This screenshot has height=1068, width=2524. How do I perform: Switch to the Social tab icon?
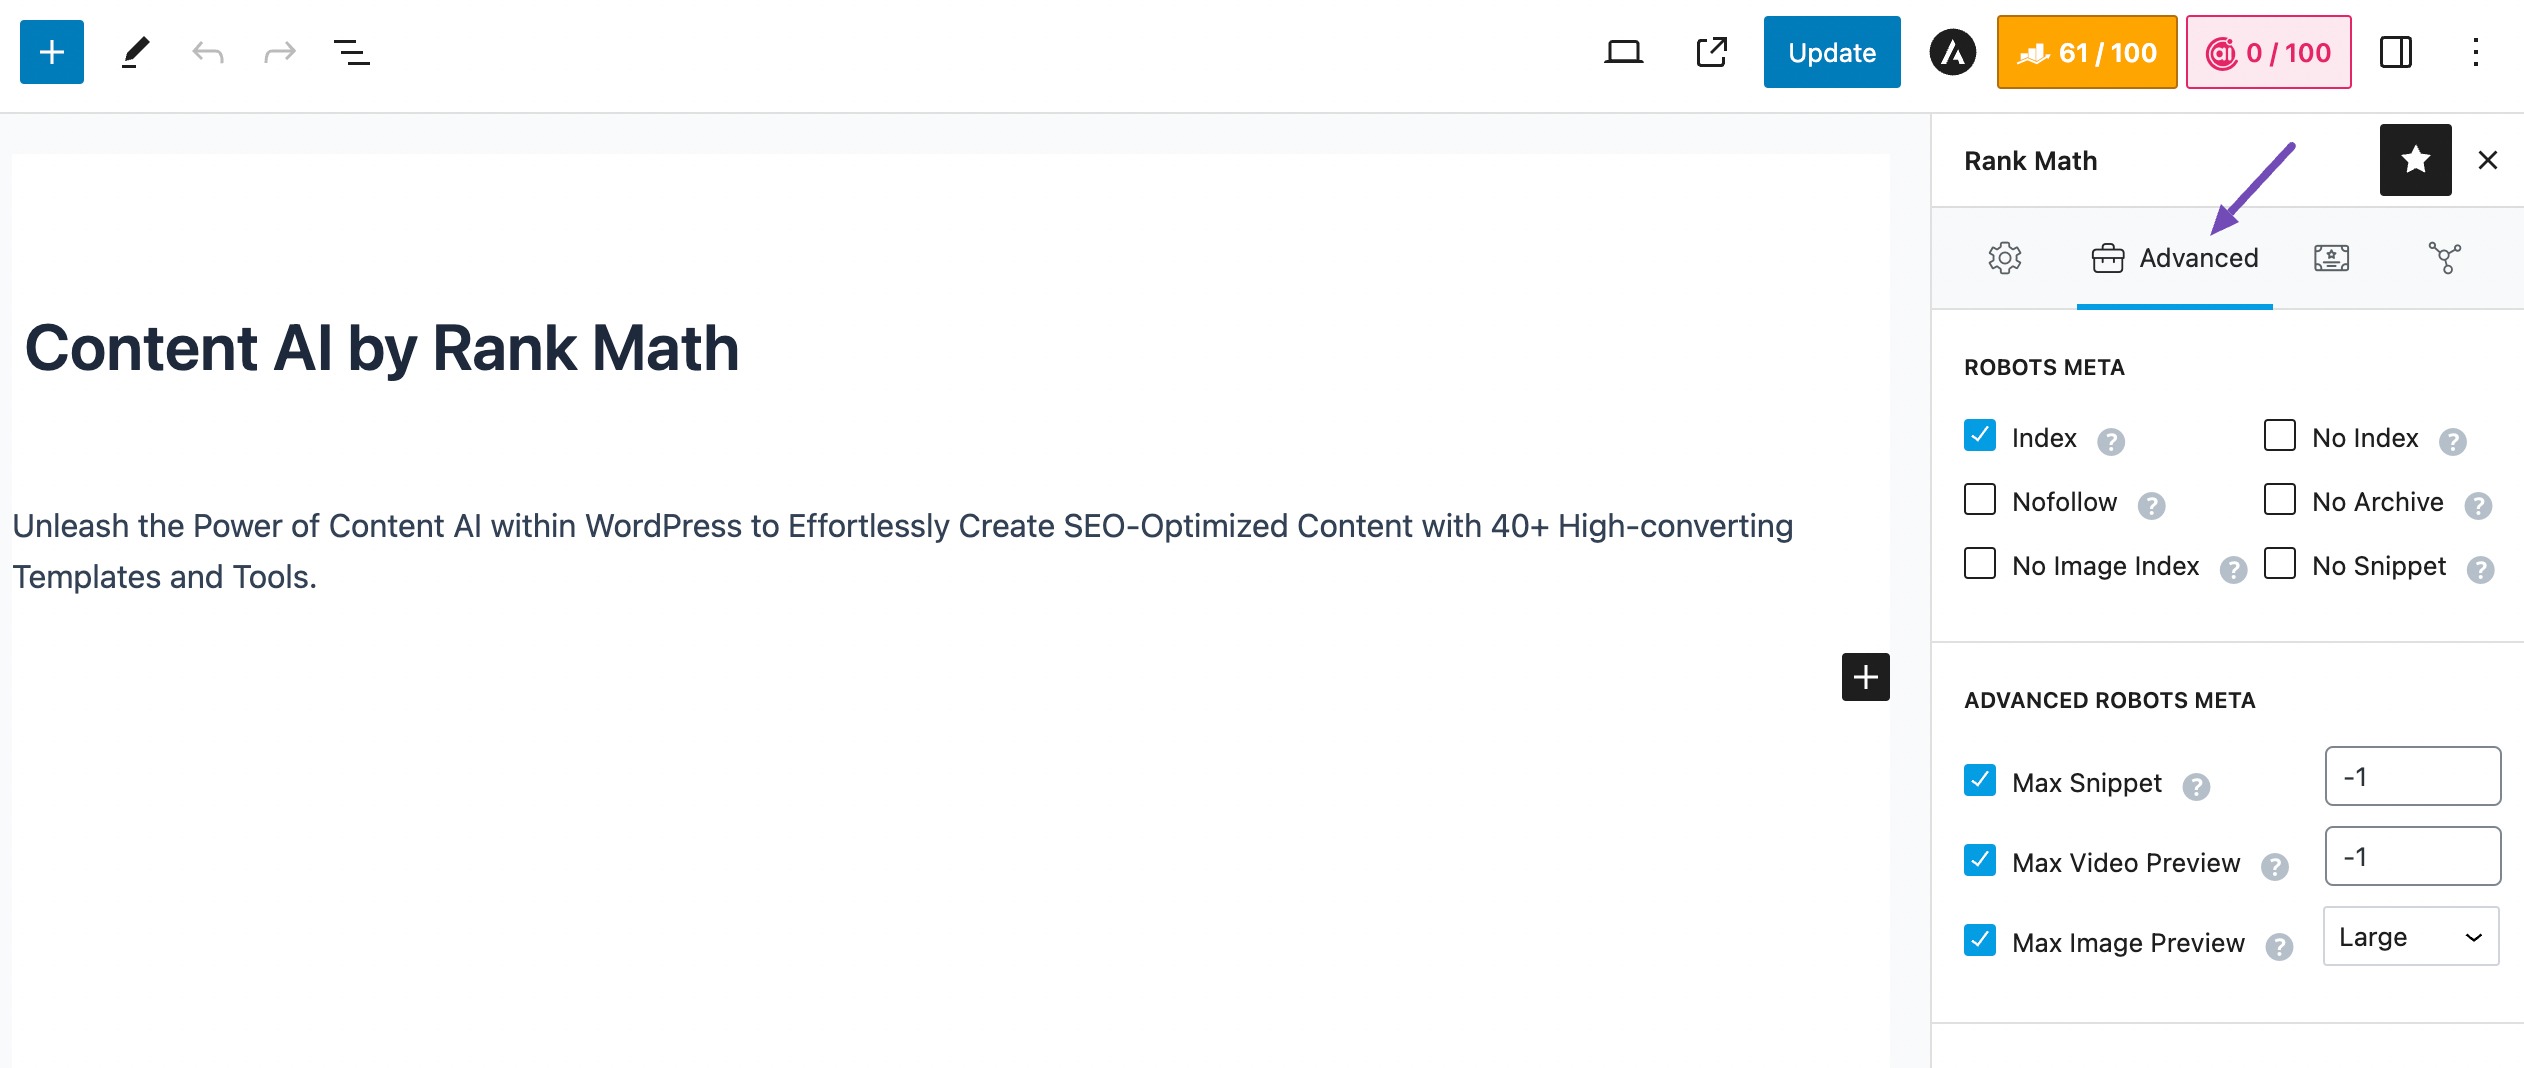click(x=2445, y=258)
